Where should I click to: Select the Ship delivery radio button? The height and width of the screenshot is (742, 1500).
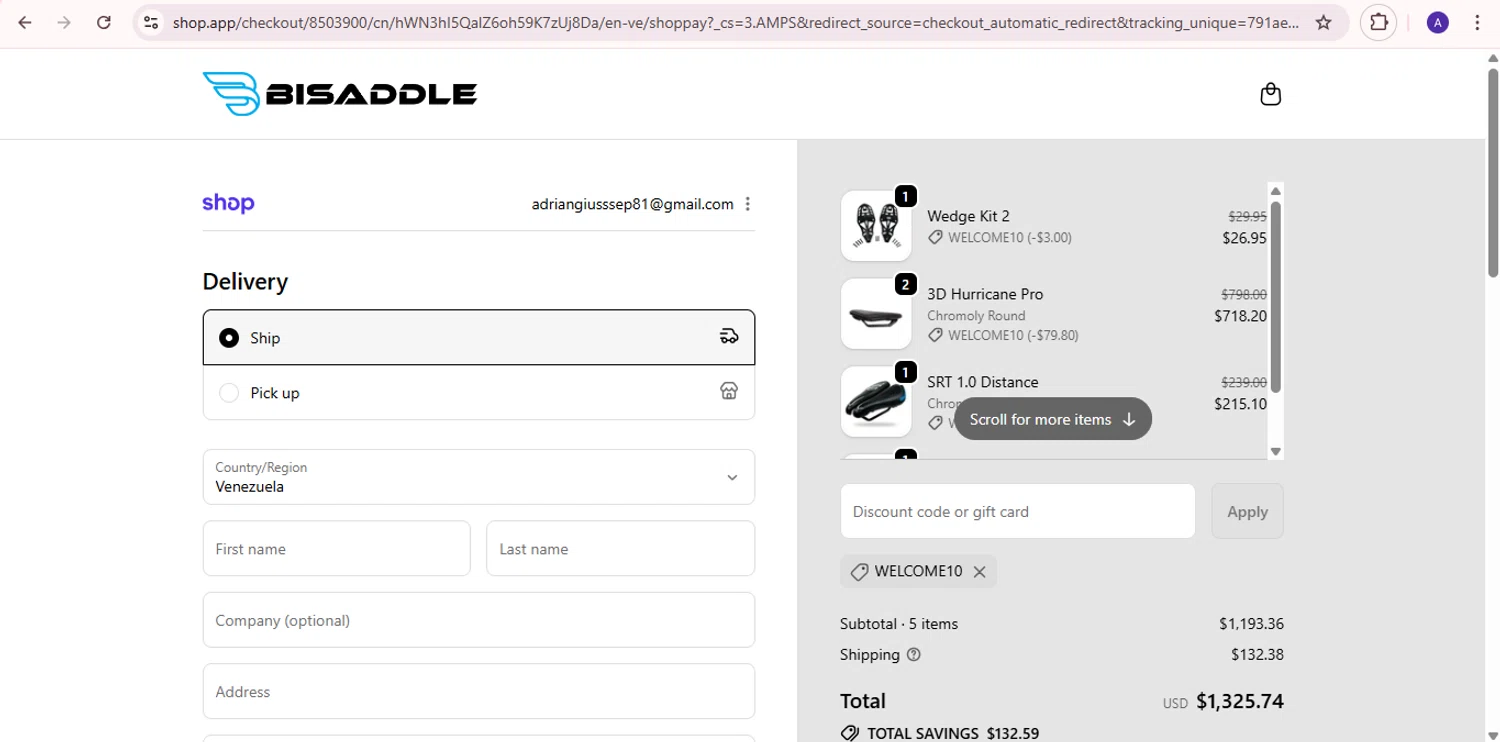pos(229,338)
